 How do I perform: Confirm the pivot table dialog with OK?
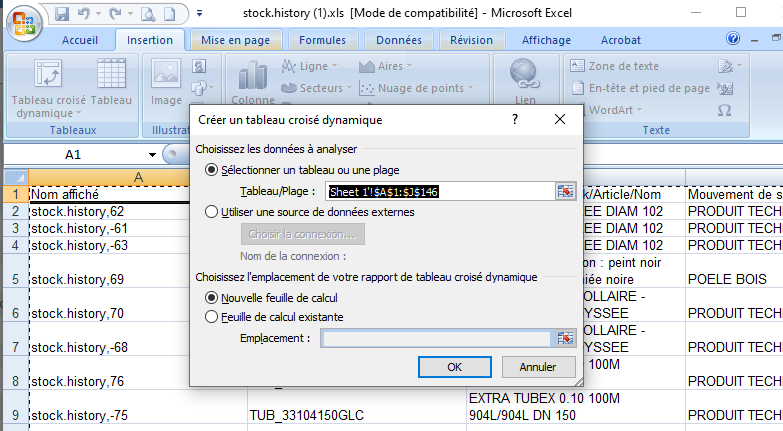pos(454,367)
